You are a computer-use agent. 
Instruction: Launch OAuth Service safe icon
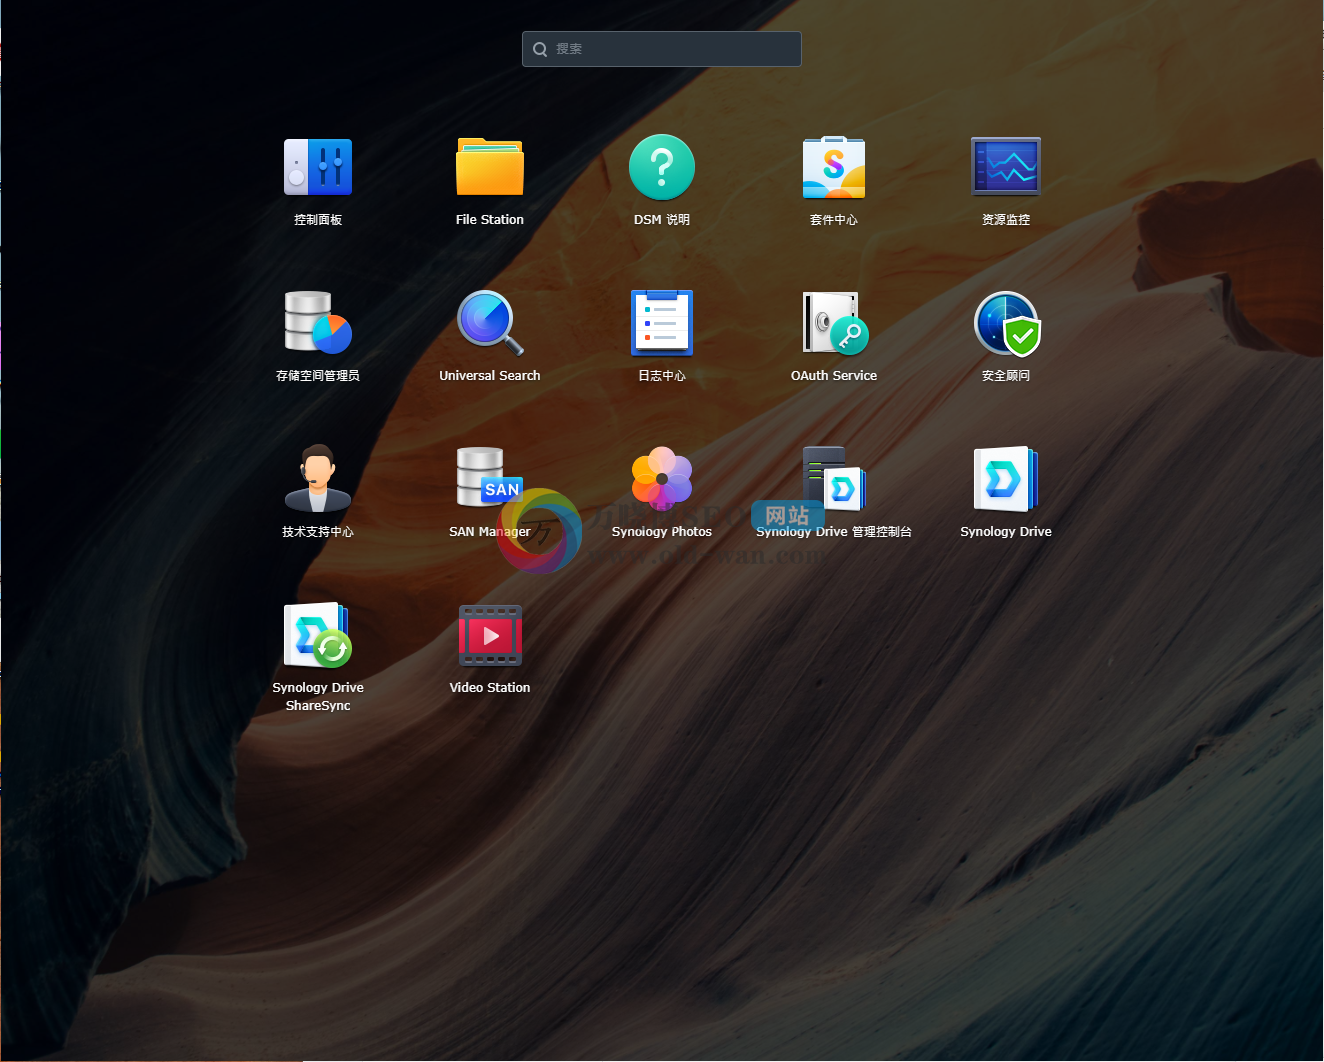point(834,323)
